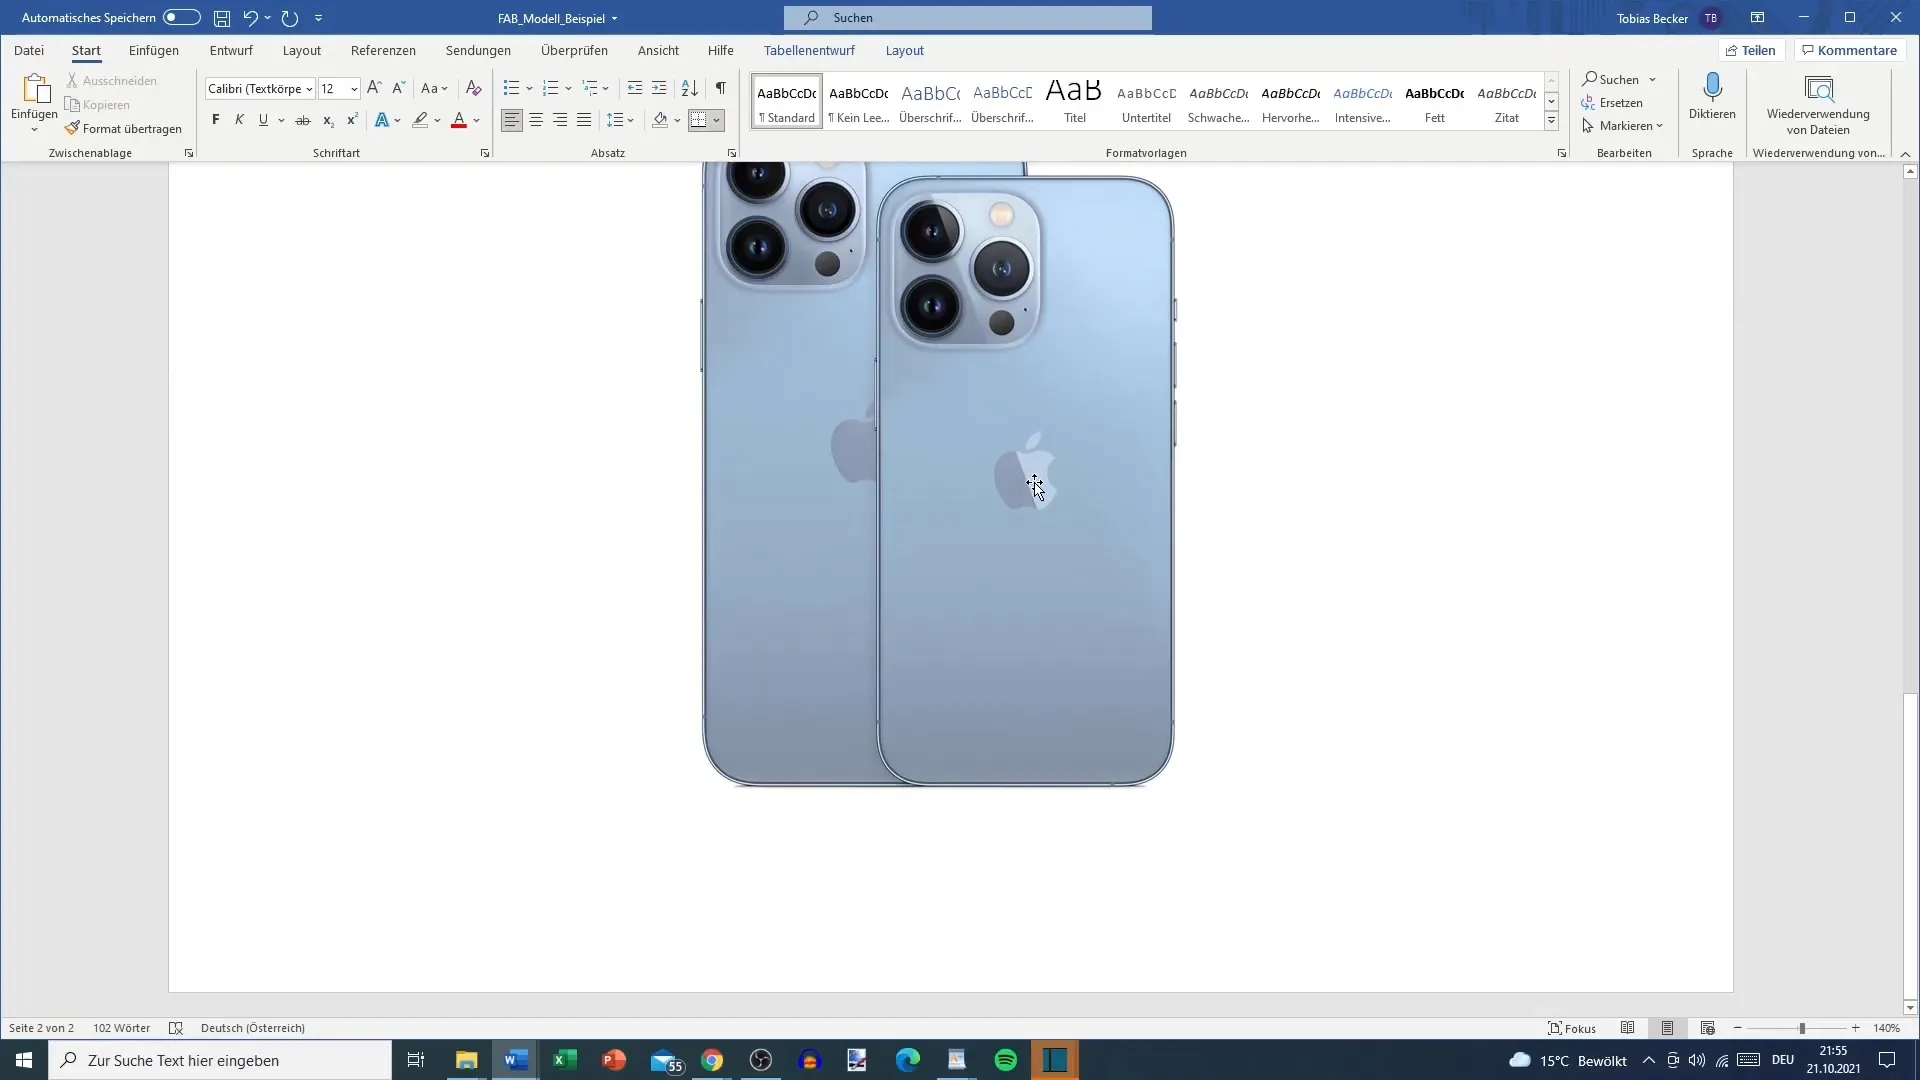
Task: Open Schriftart dialog launcher
Action: [x=485, y=153]
